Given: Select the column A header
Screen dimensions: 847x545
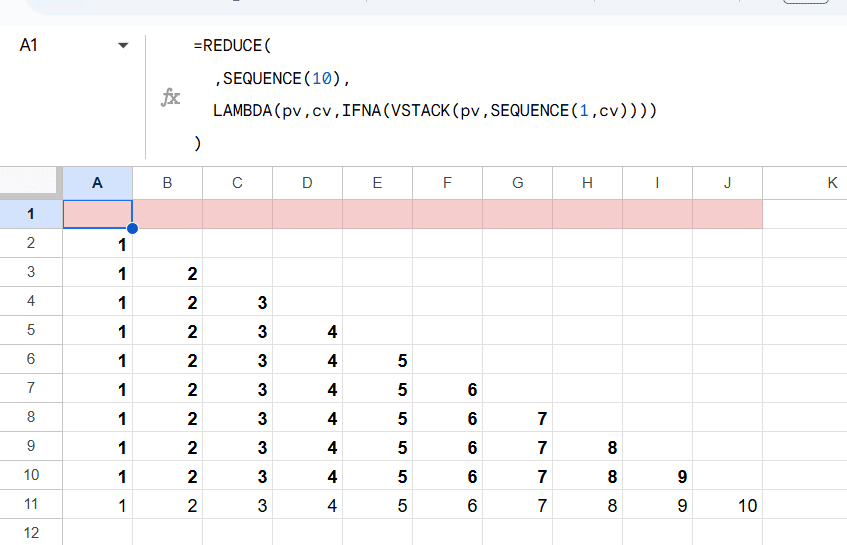Looking at the screenshot, I should pos(97,182).
